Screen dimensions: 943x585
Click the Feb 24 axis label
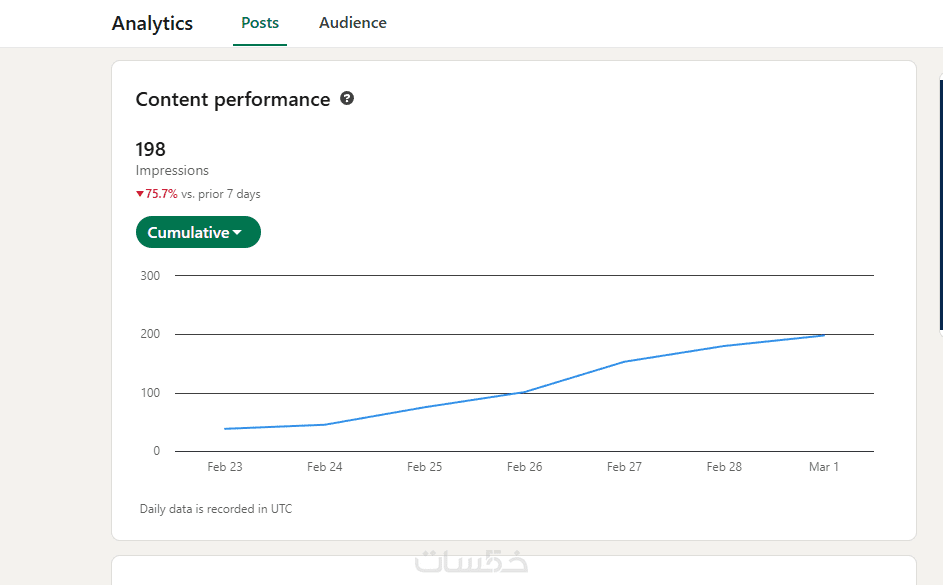point(325,467)
